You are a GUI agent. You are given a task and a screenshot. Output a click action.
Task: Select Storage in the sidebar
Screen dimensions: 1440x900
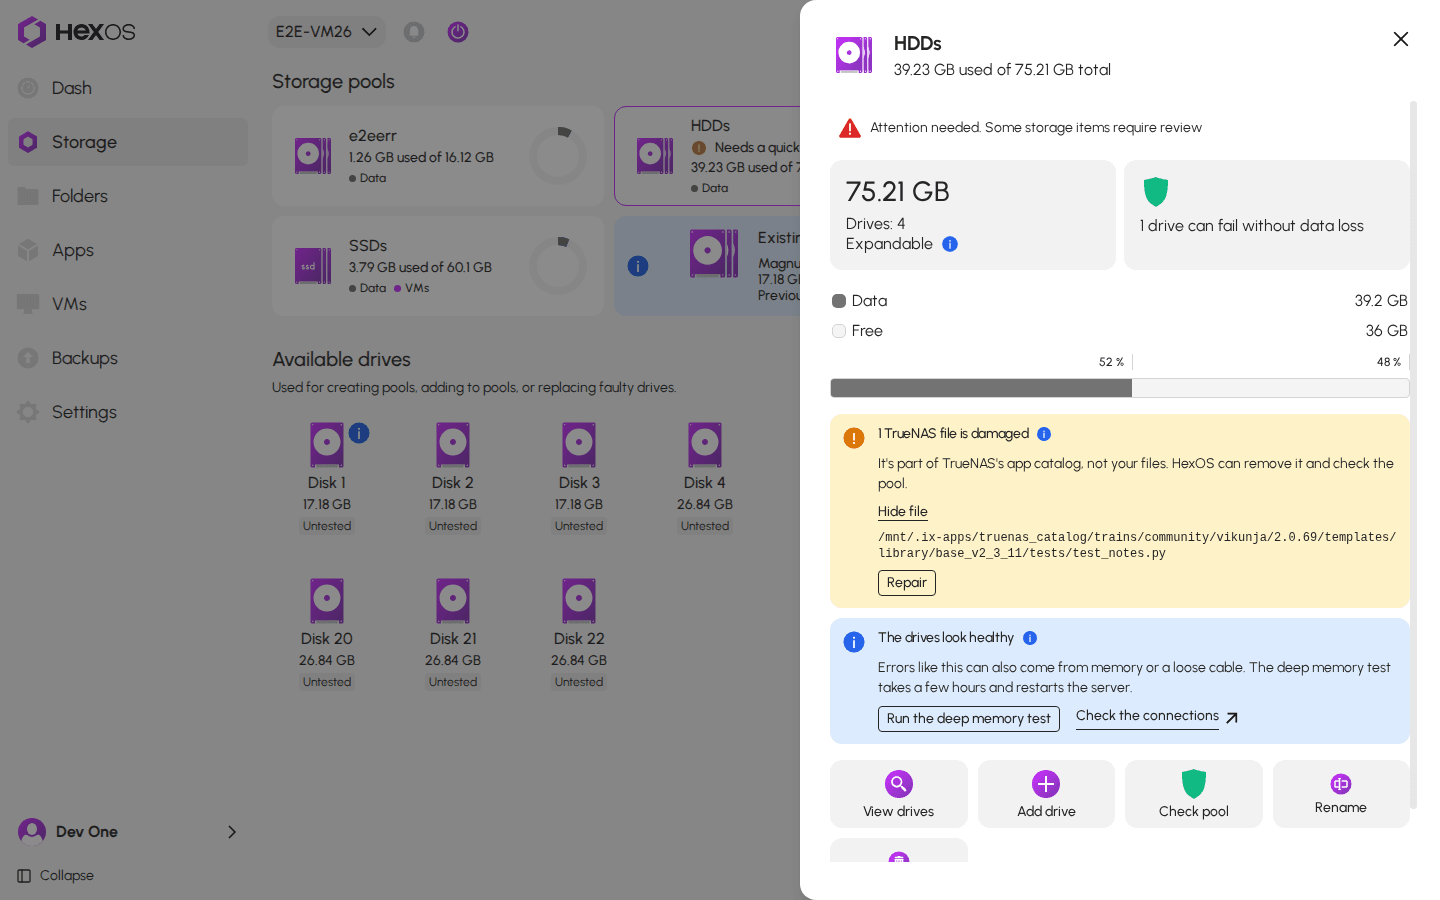(x=128, y=142)
